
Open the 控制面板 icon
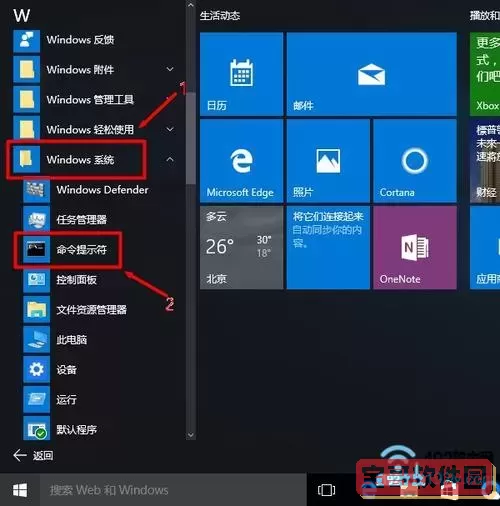point(36,279)
